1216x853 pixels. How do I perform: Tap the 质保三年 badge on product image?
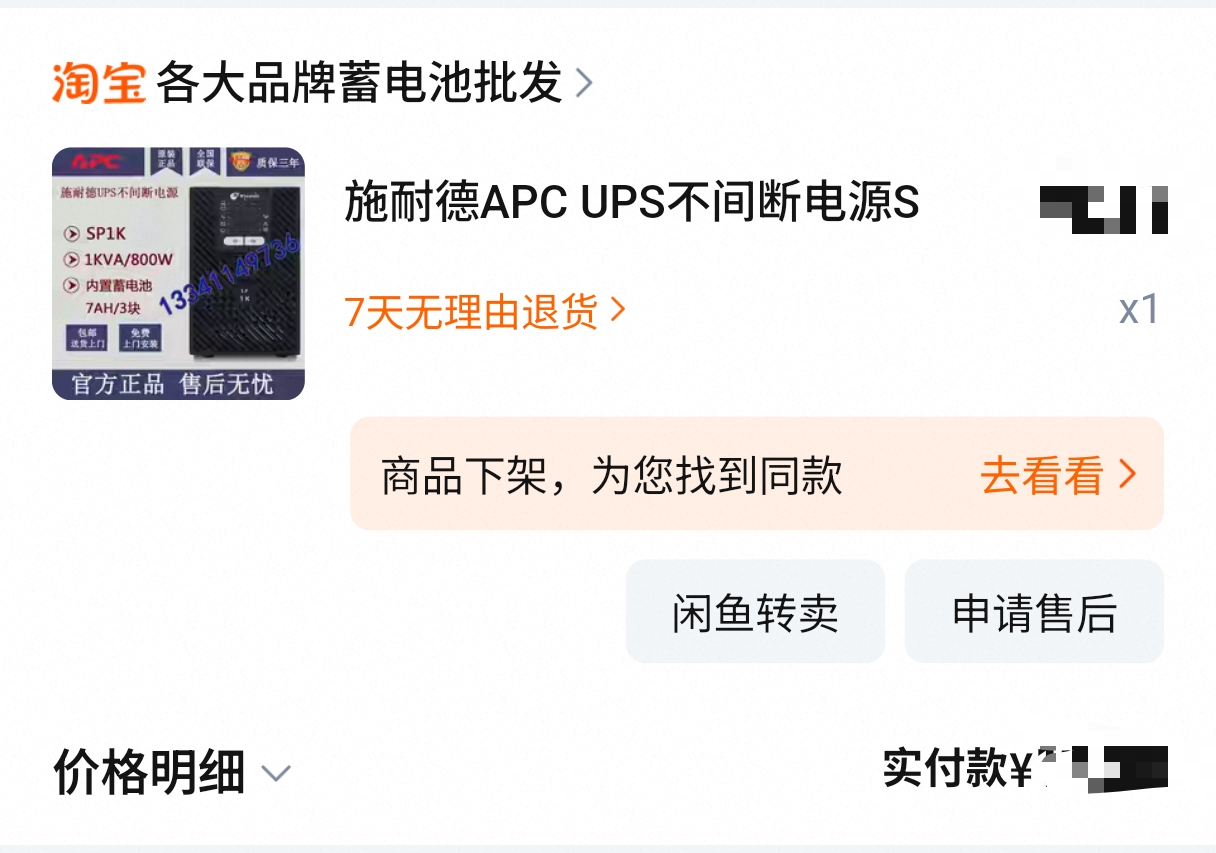(265, 161)
